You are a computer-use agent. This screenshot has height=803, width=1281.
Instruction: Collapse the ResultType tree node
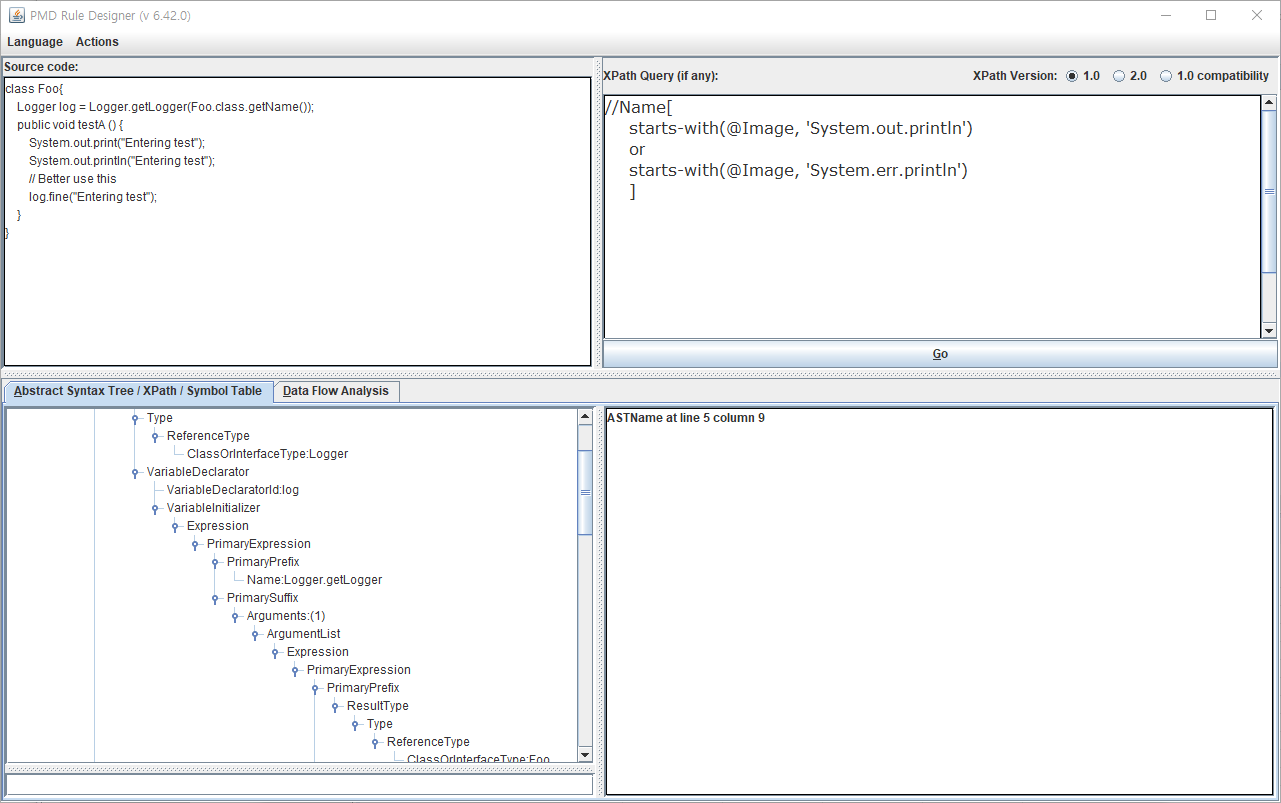(x=335, y=707)
